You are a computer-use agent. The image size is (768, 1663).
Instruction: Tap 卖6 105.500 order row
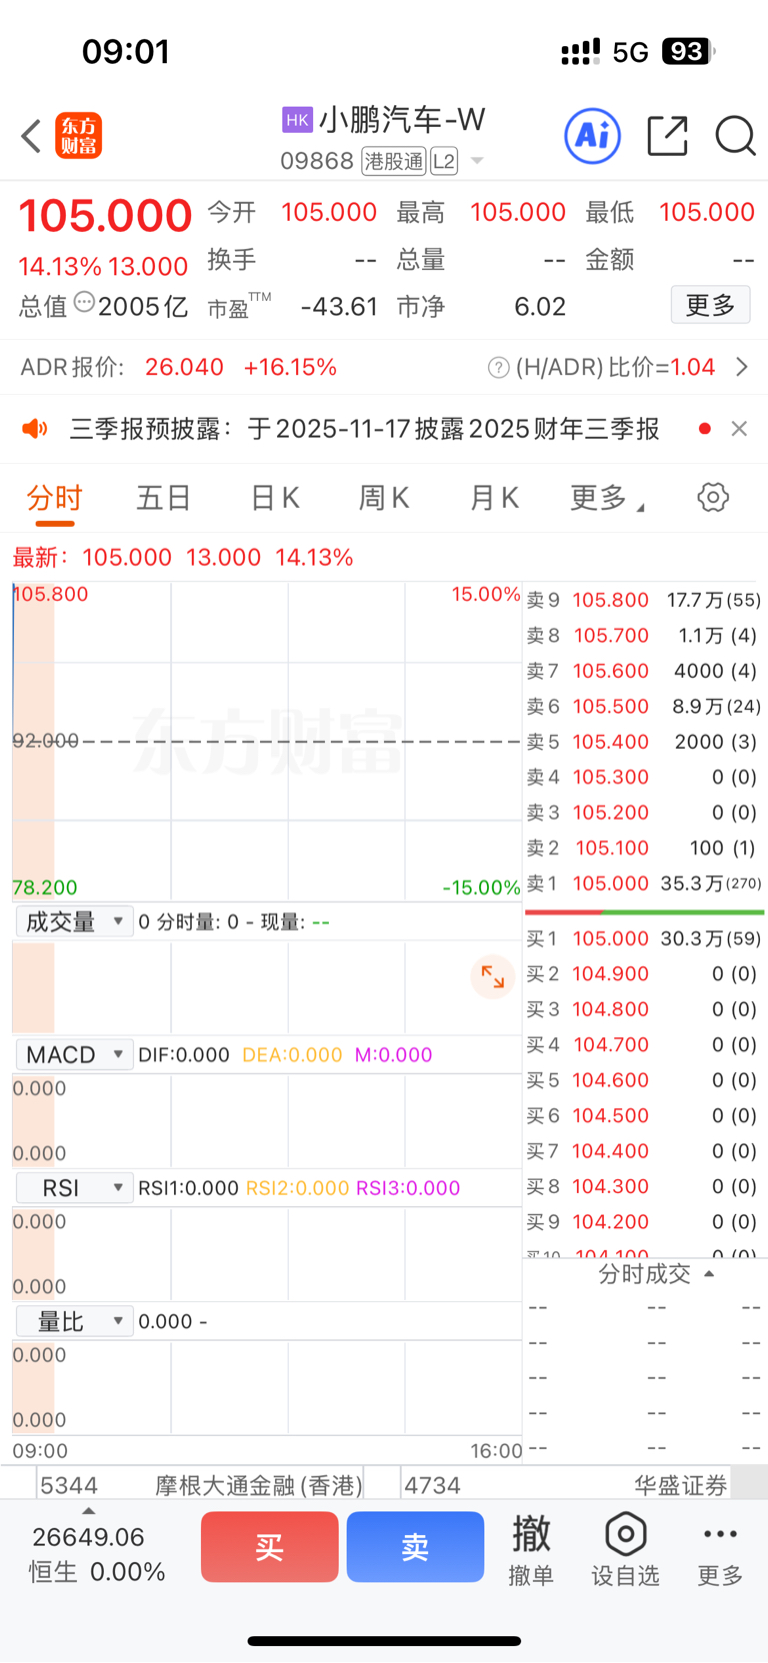point(643,706)
